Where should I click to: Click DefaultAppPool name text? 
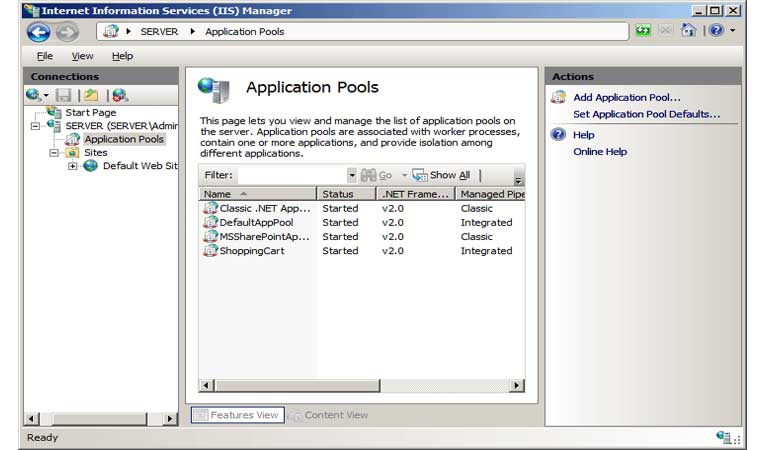[x=256, y=222]
